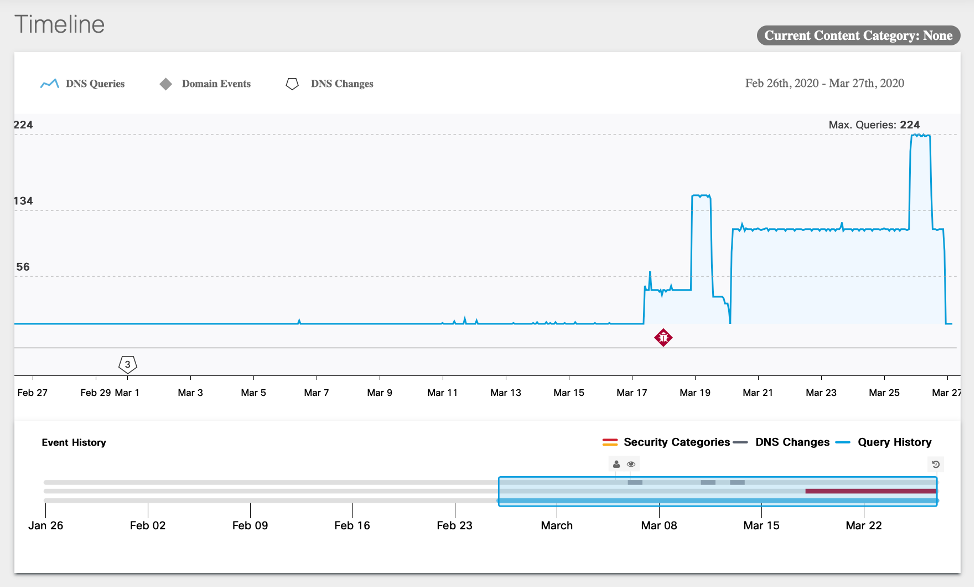Click the Mar 08 tick on history axis
The image size is (974, 587).
tap(659, 525)
